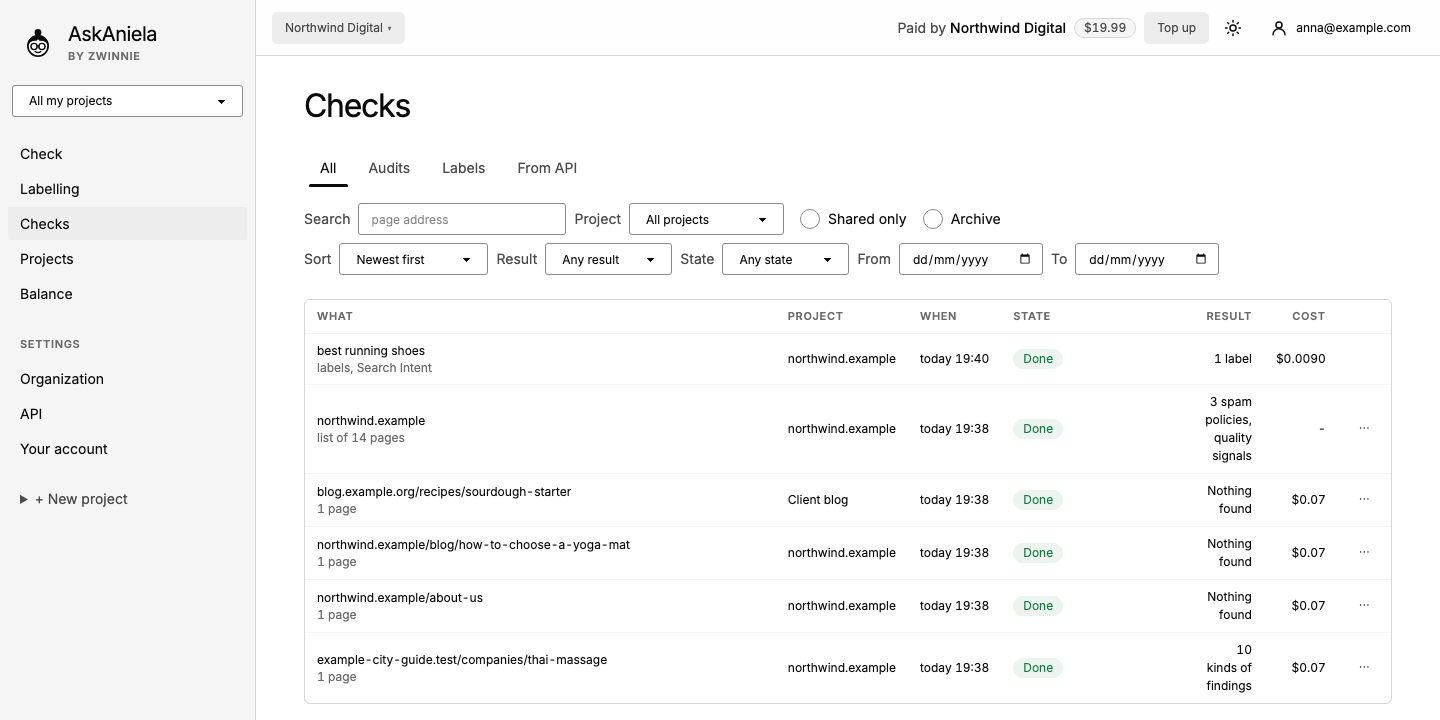Open Projects in the sidebar
Viewport: 1440px width, 720px height.
click(127, 259)
